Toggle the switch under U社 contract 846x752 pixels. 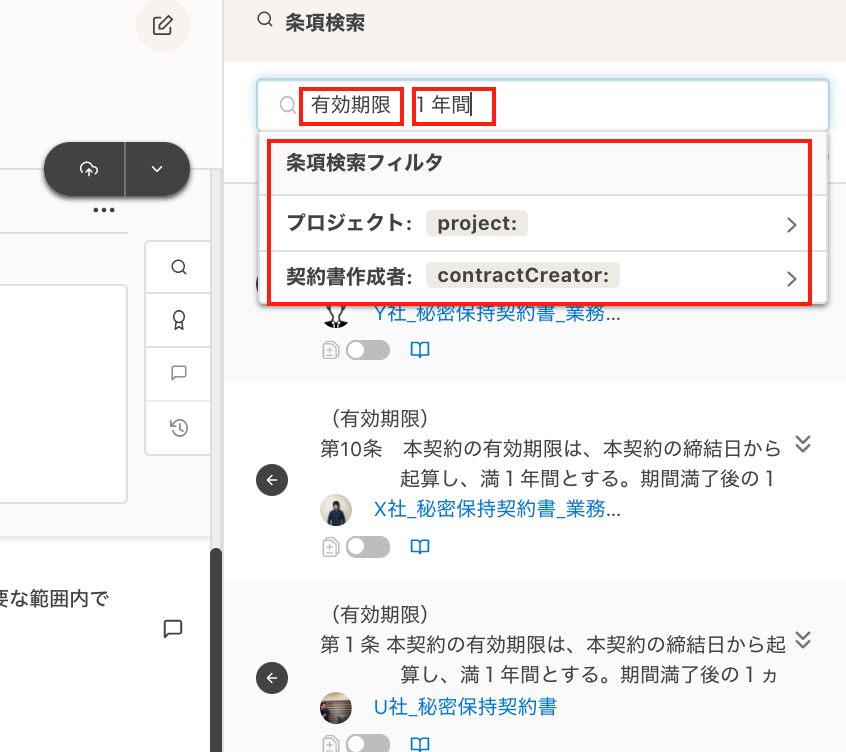367,743
